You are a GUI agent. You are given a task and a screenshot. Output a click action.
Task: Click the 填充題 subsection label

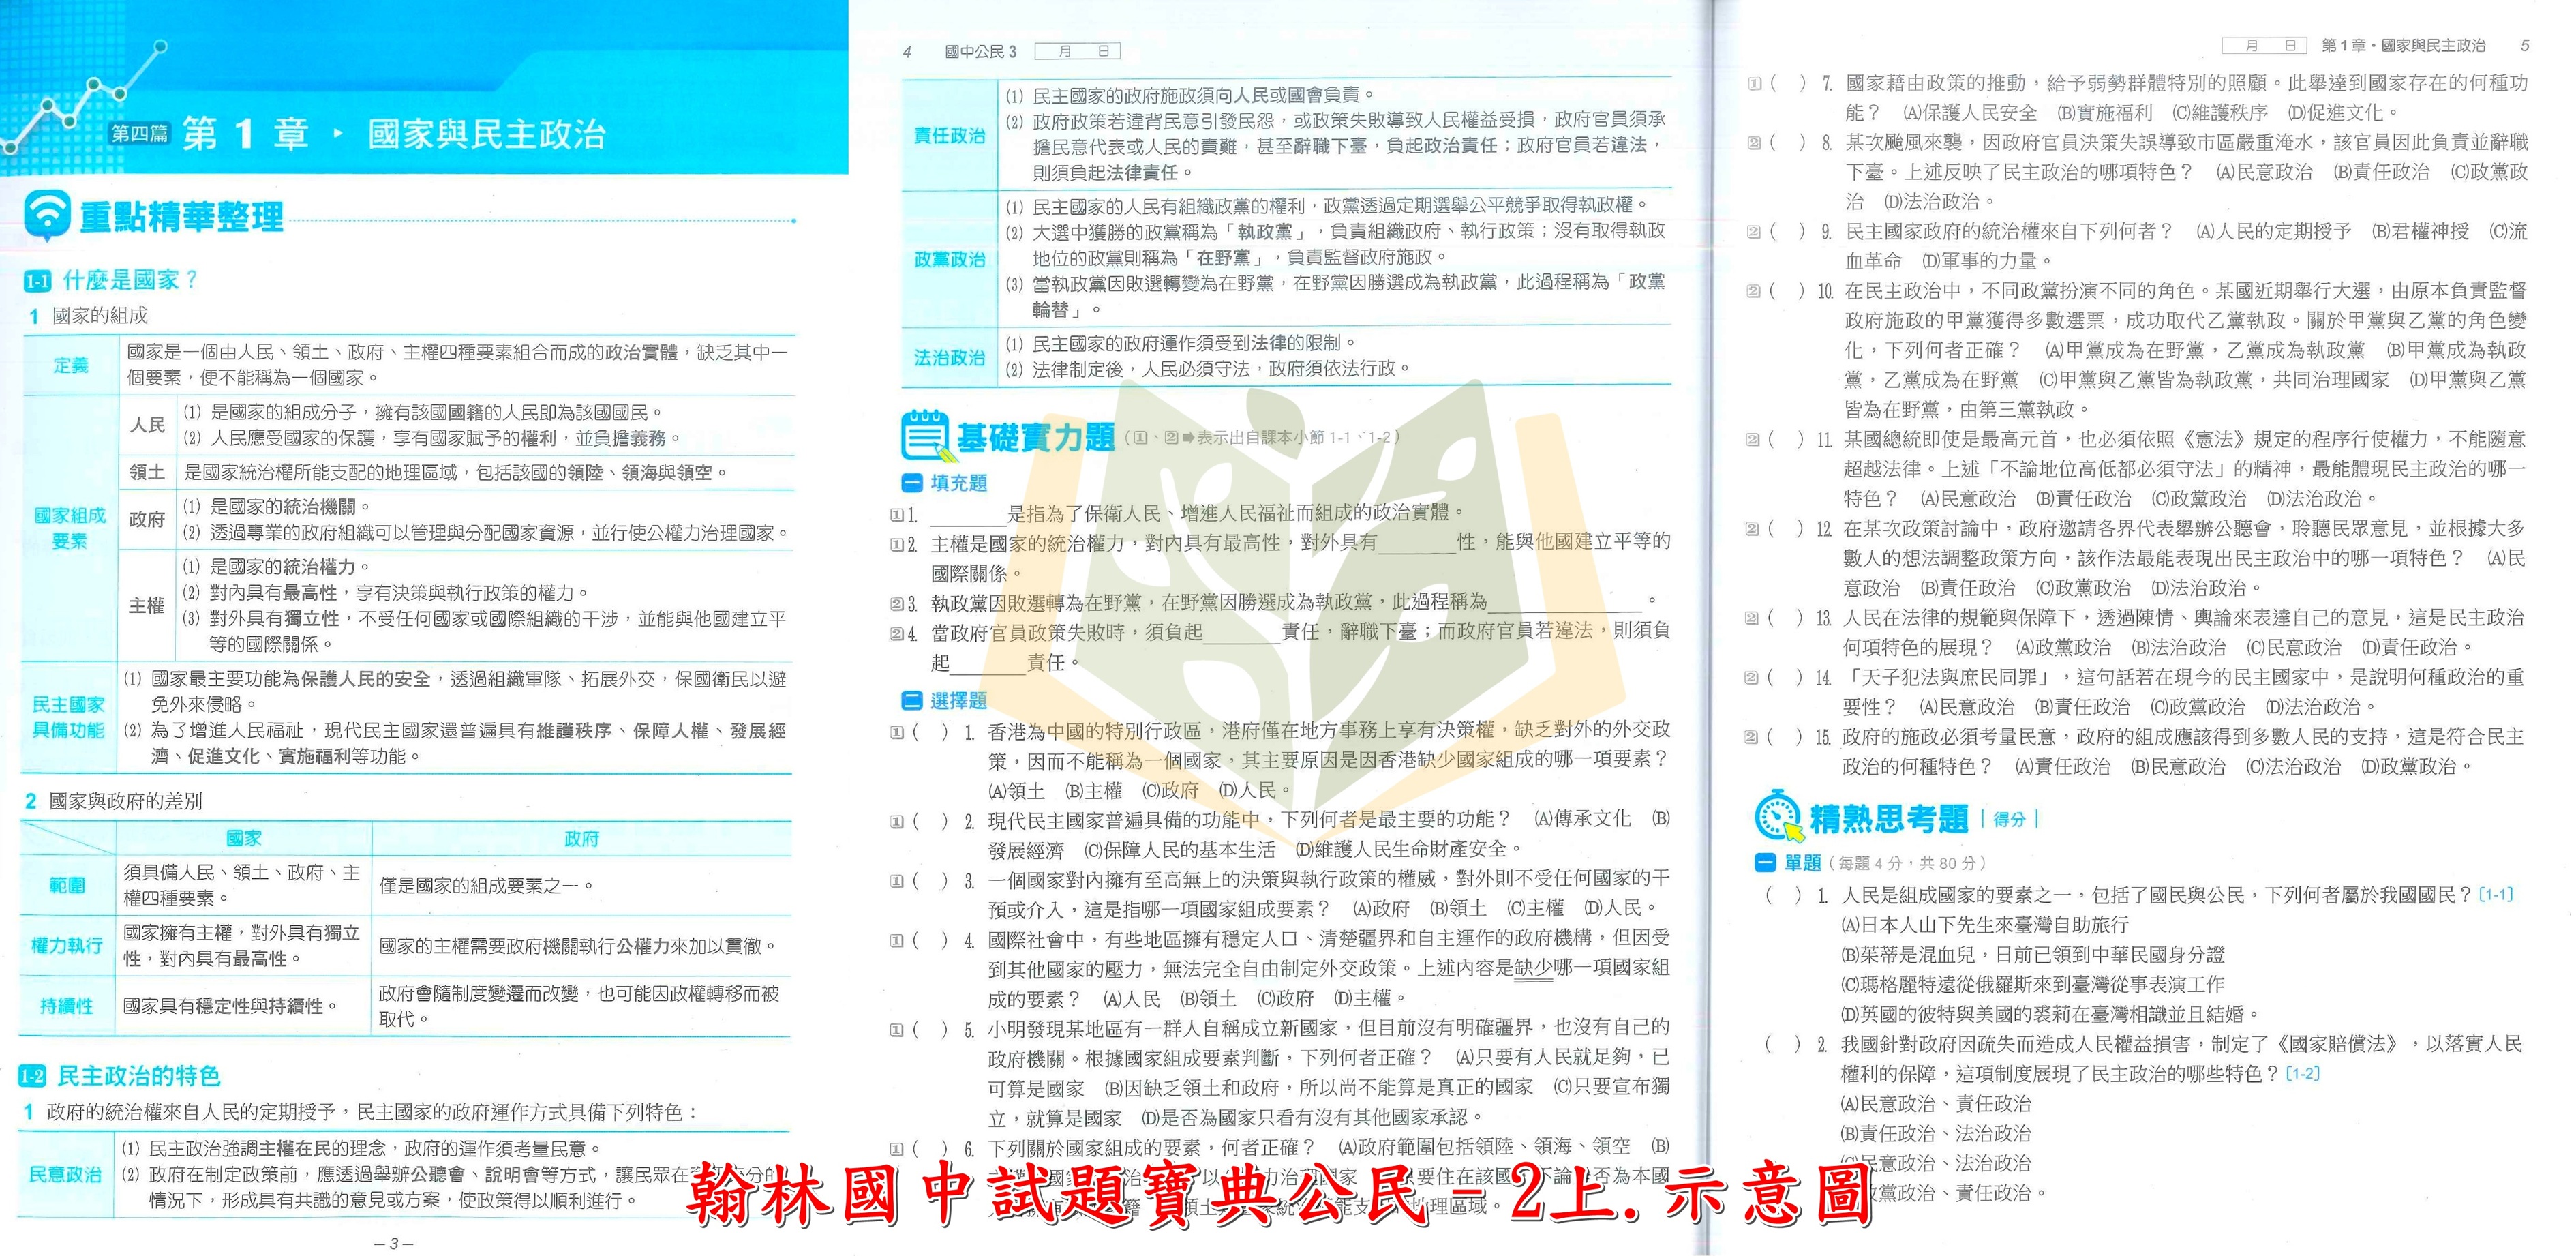coord(959,483)
